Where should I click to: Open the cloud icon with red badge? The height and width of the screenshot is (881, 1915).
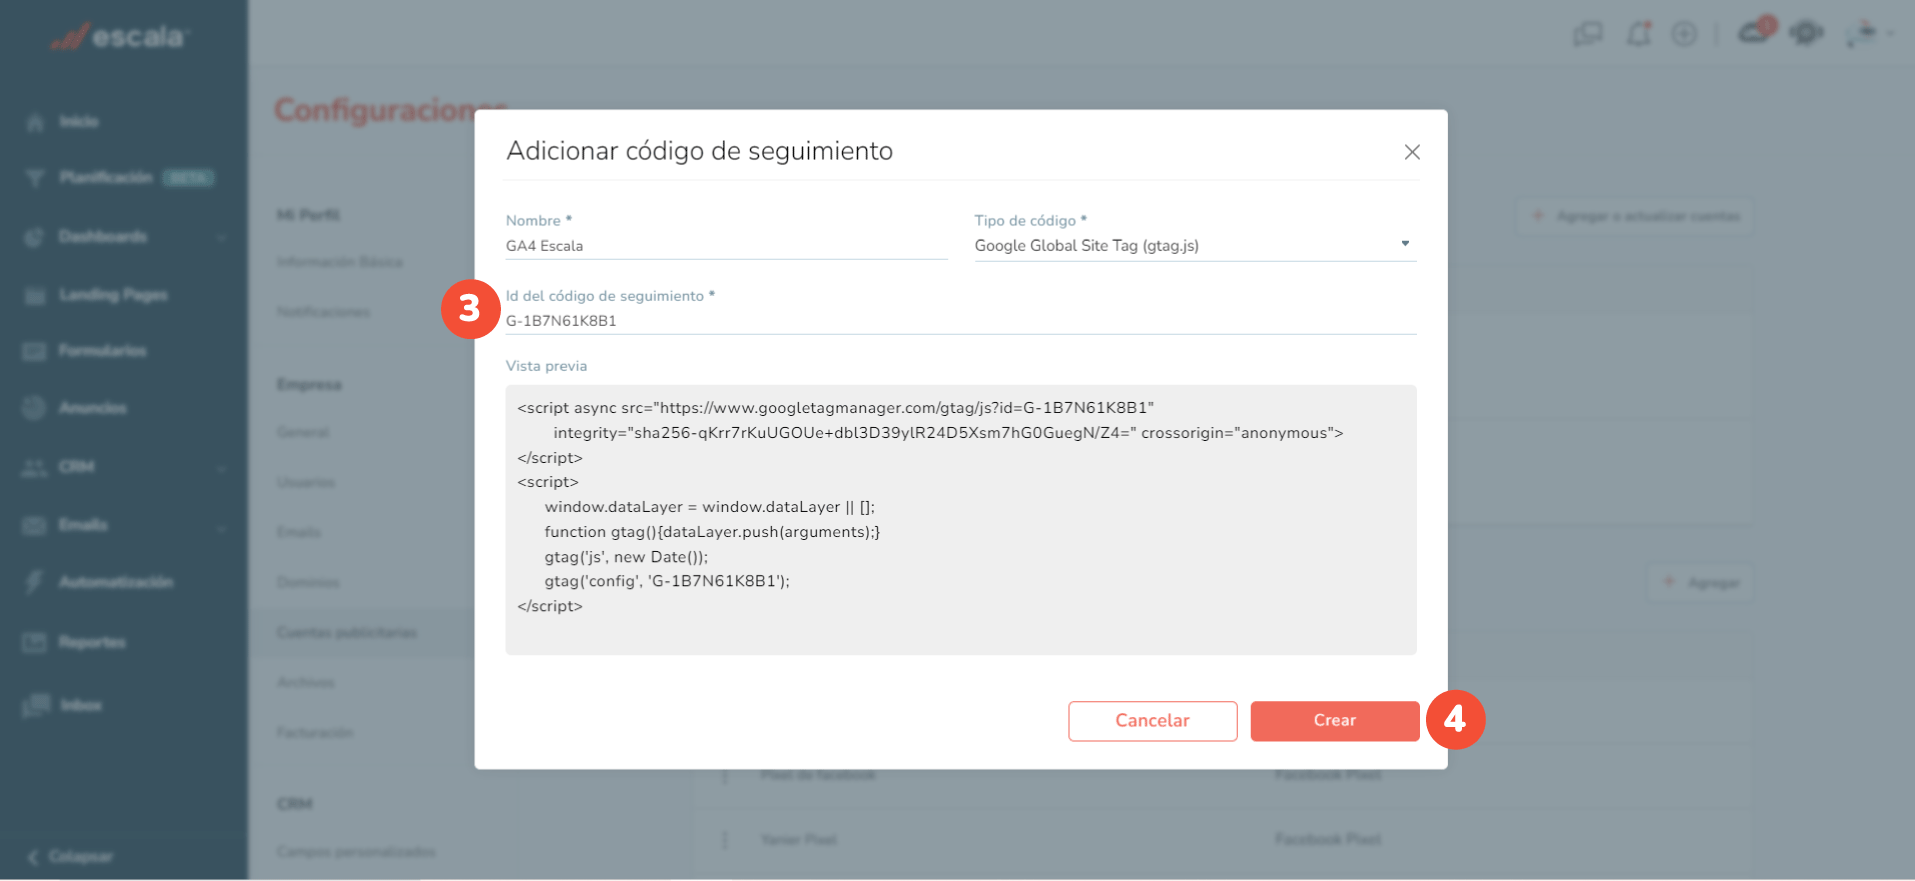[1755, 32]
